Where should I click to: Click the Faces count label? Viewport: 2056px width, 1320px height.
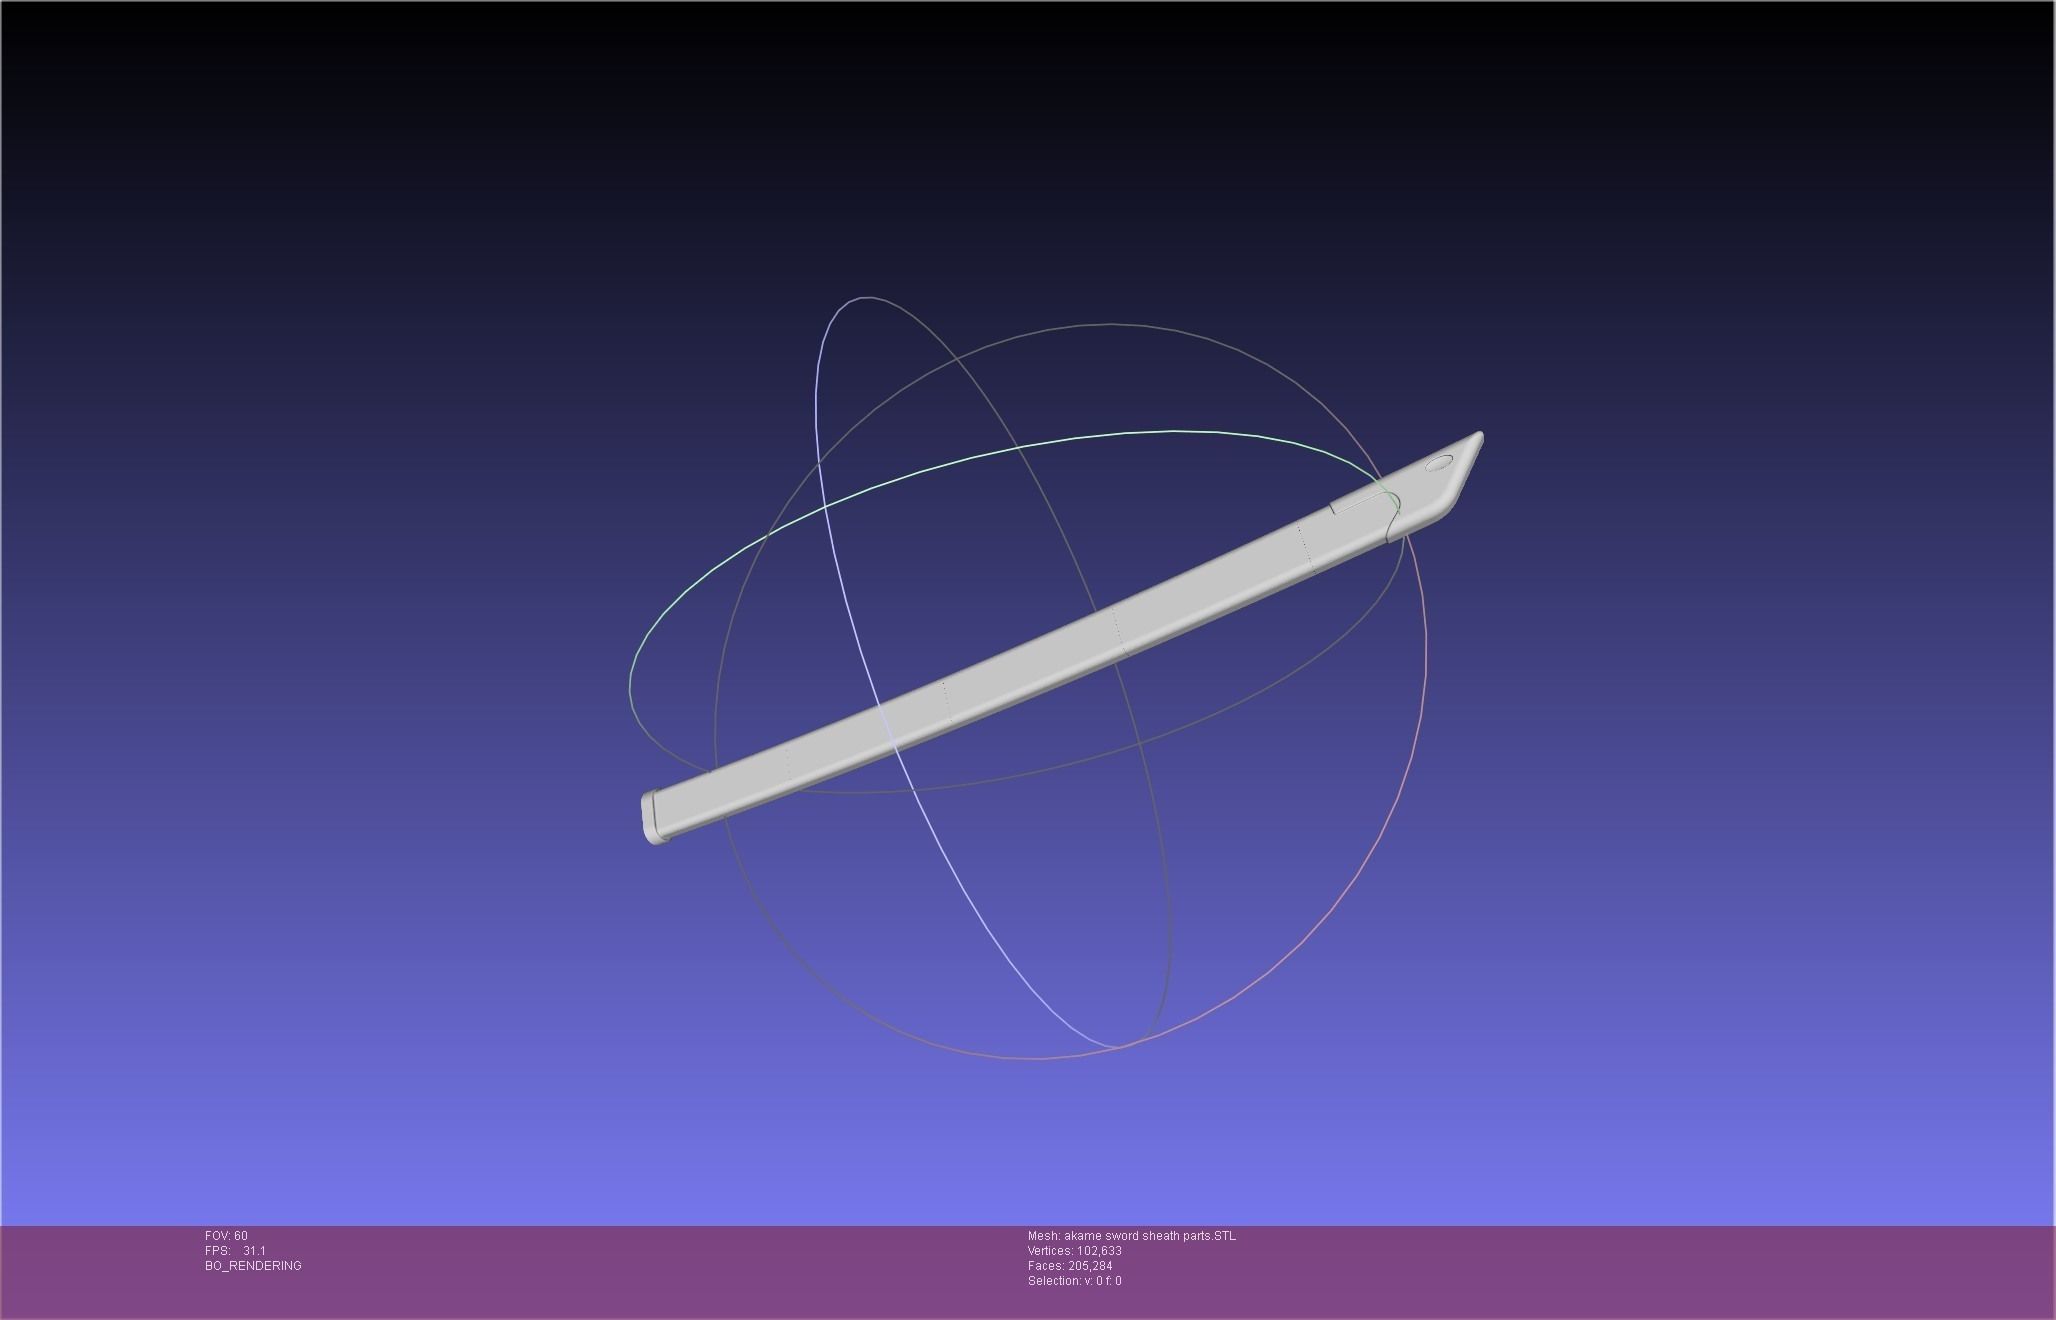tap(1069, 1266)
